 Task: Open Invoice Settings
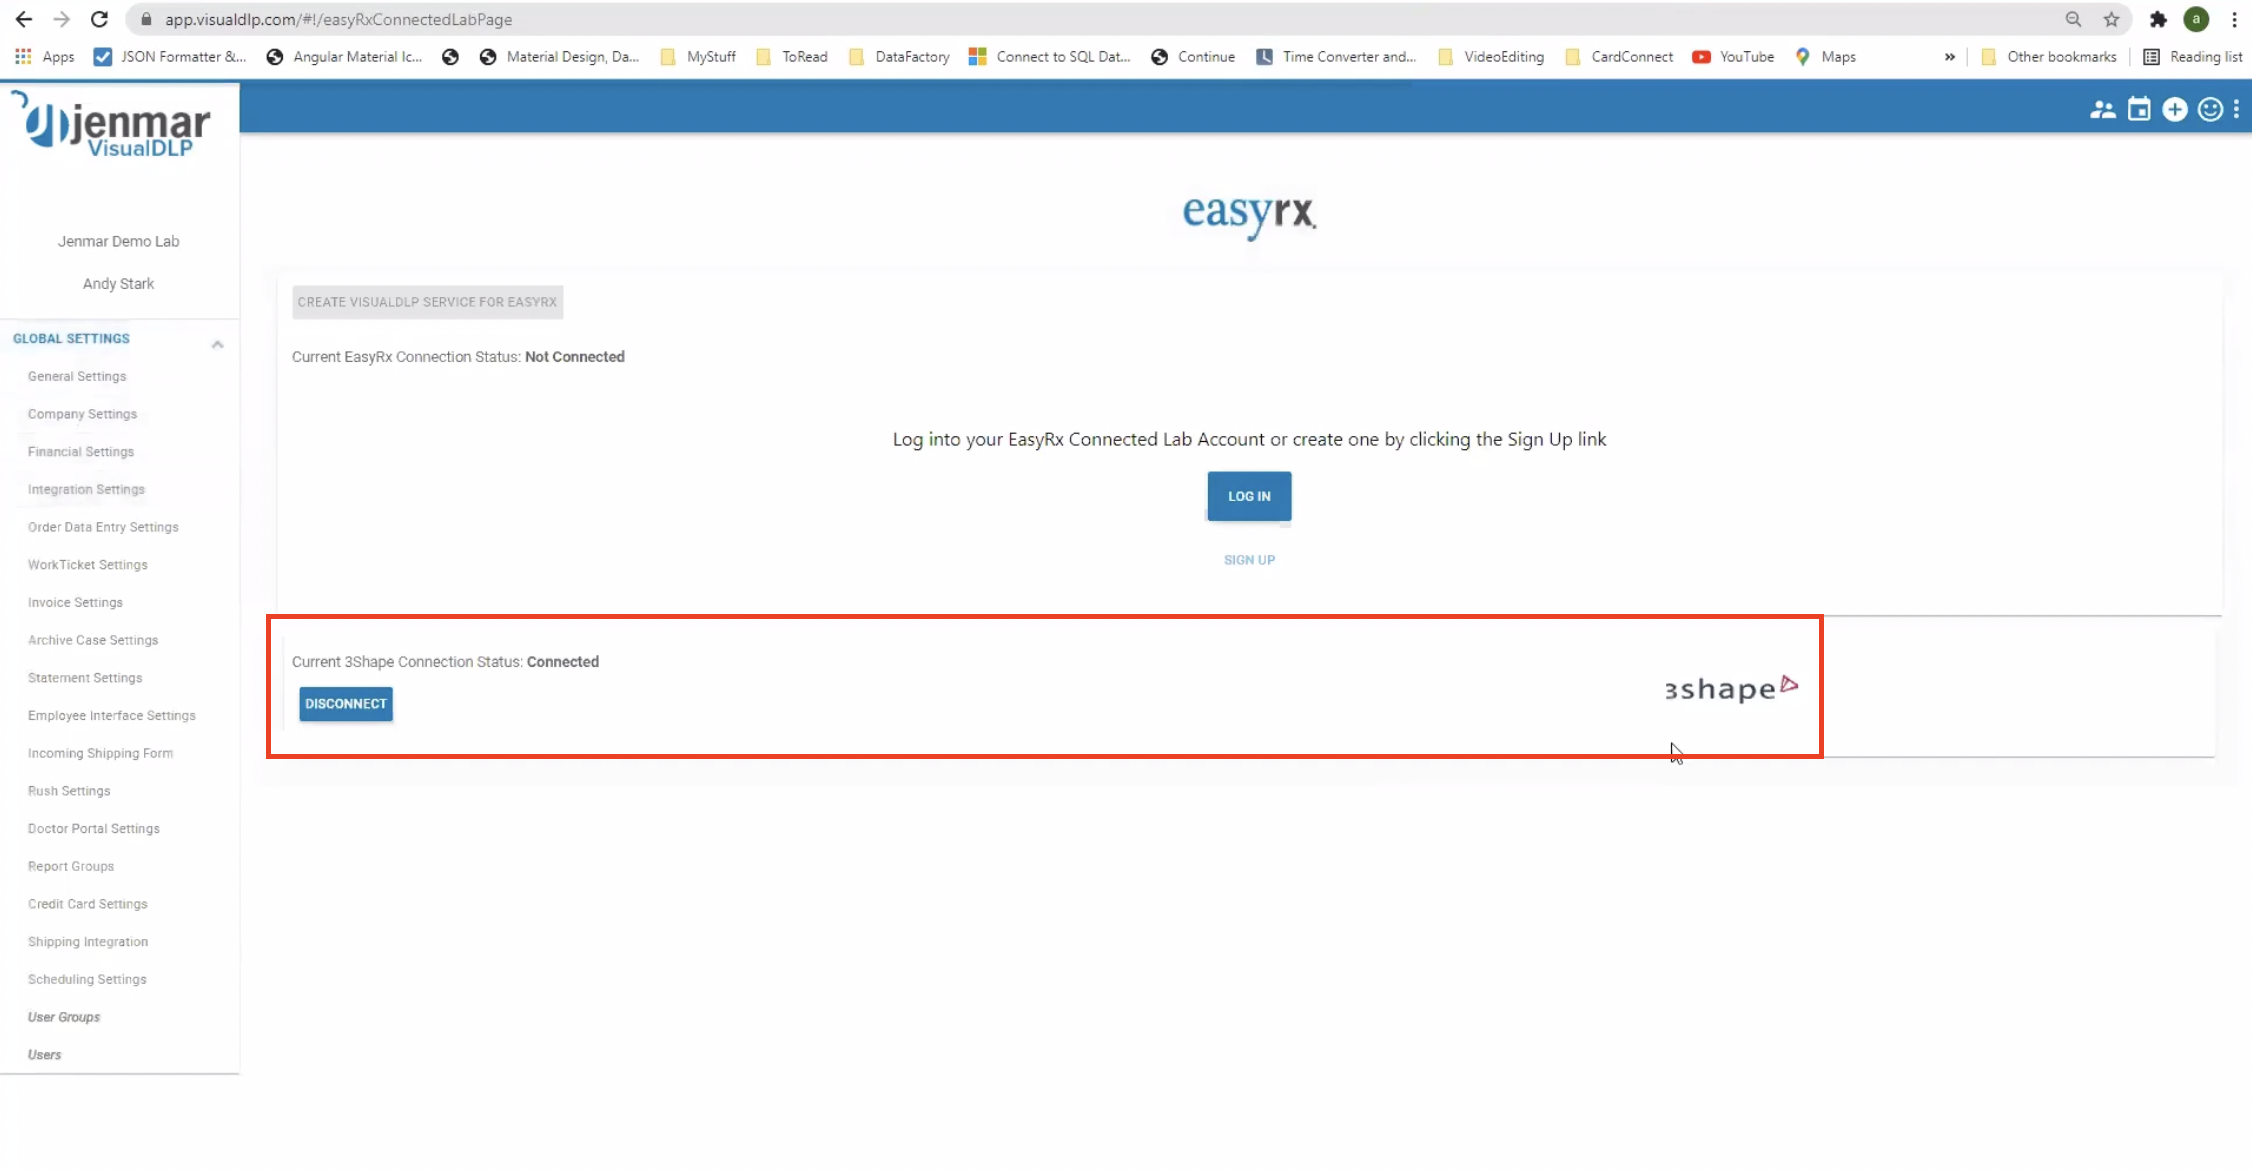point(75,602)
